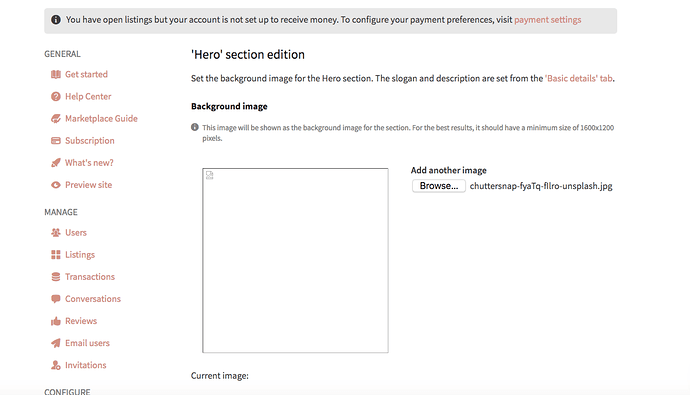Click the Help Center question mark icon

(55, 96)
